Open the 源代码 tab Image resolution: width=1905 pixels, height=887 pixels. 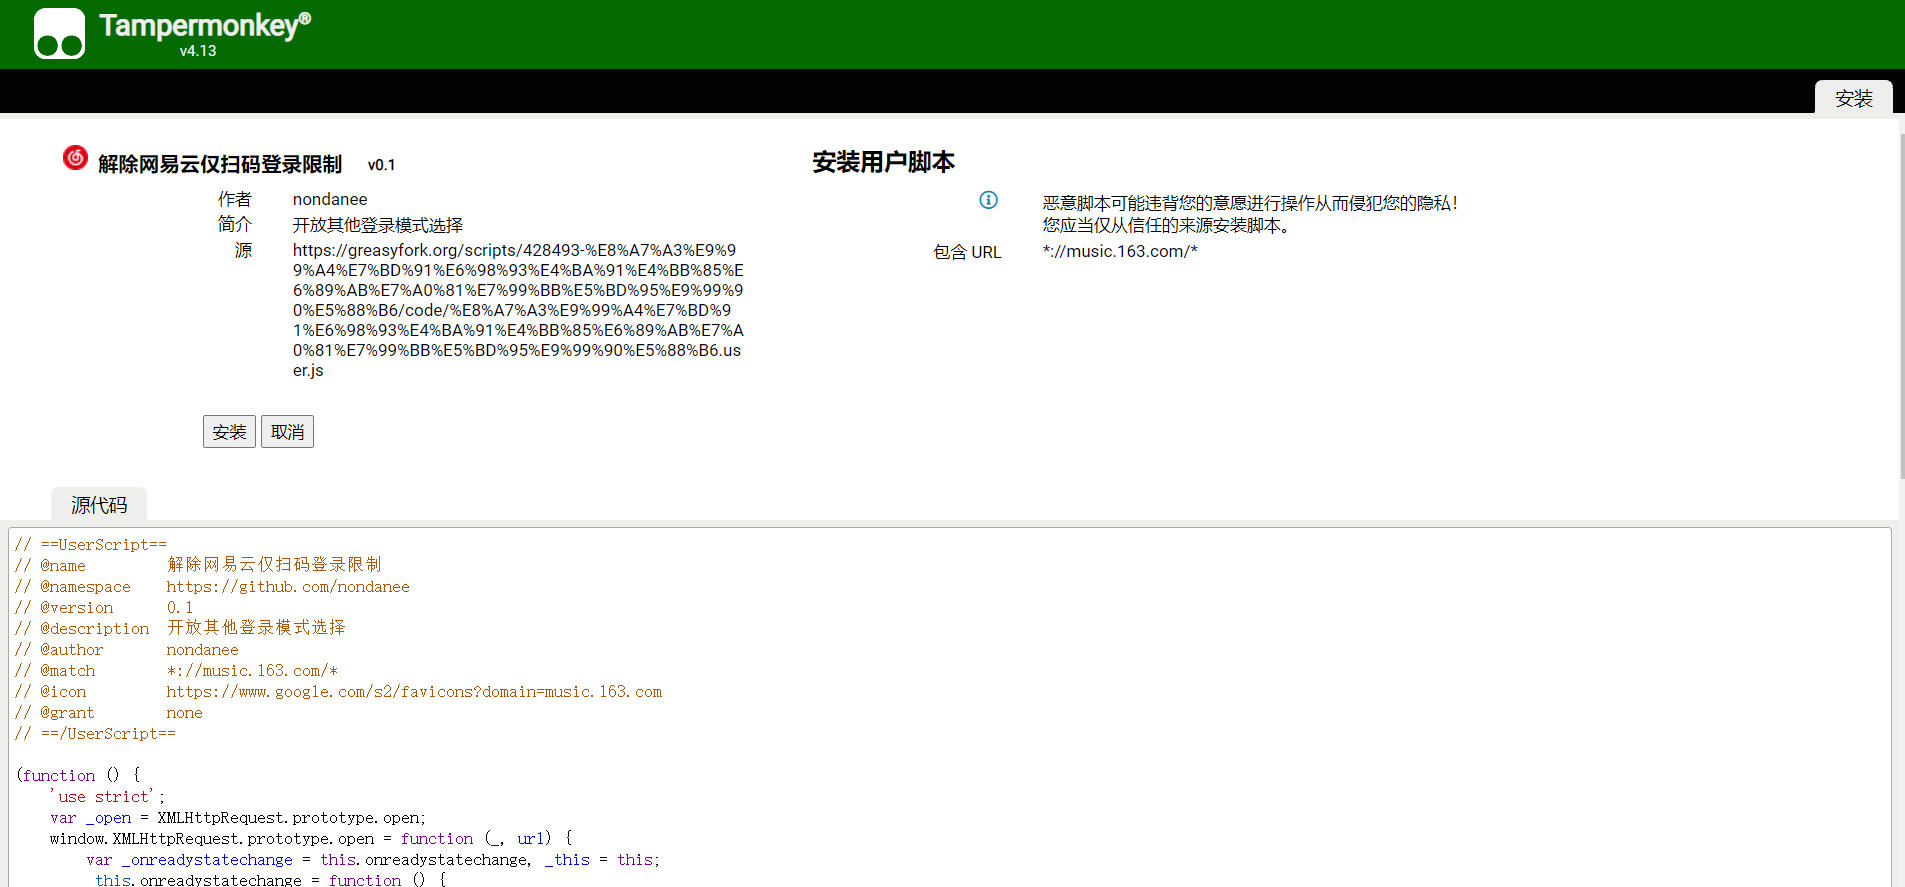[x=99, y=505]
